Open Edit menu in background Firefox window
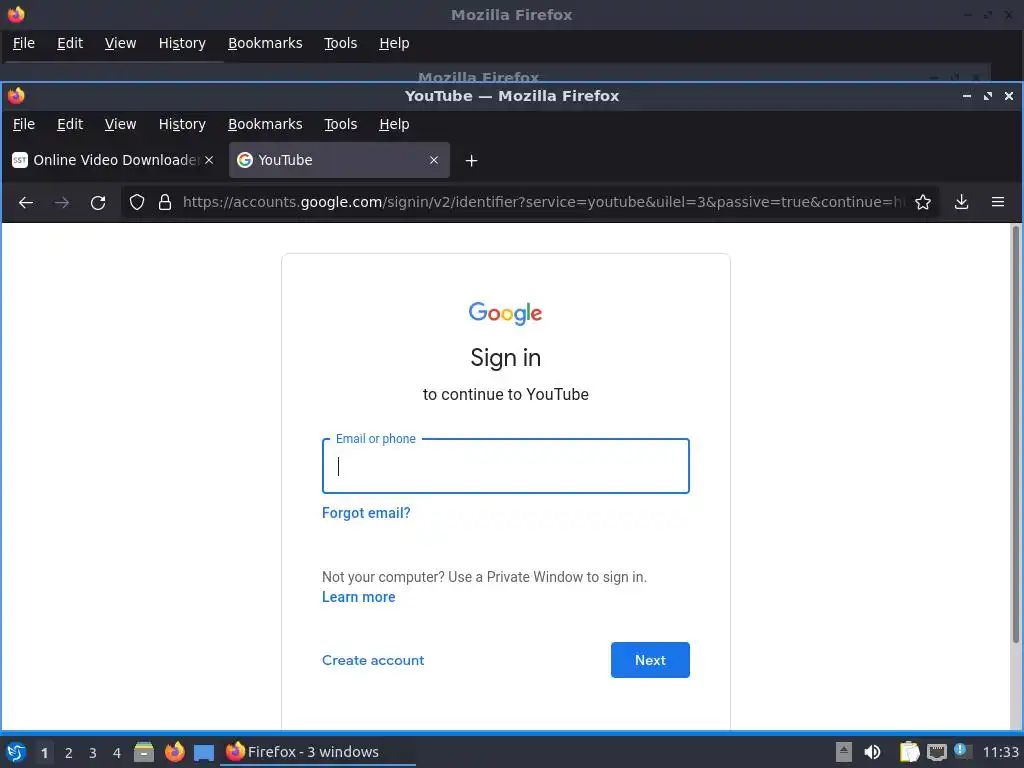The height and width of the screenshot is (768, 1024). pyautogui.click(x=70, y=43)
